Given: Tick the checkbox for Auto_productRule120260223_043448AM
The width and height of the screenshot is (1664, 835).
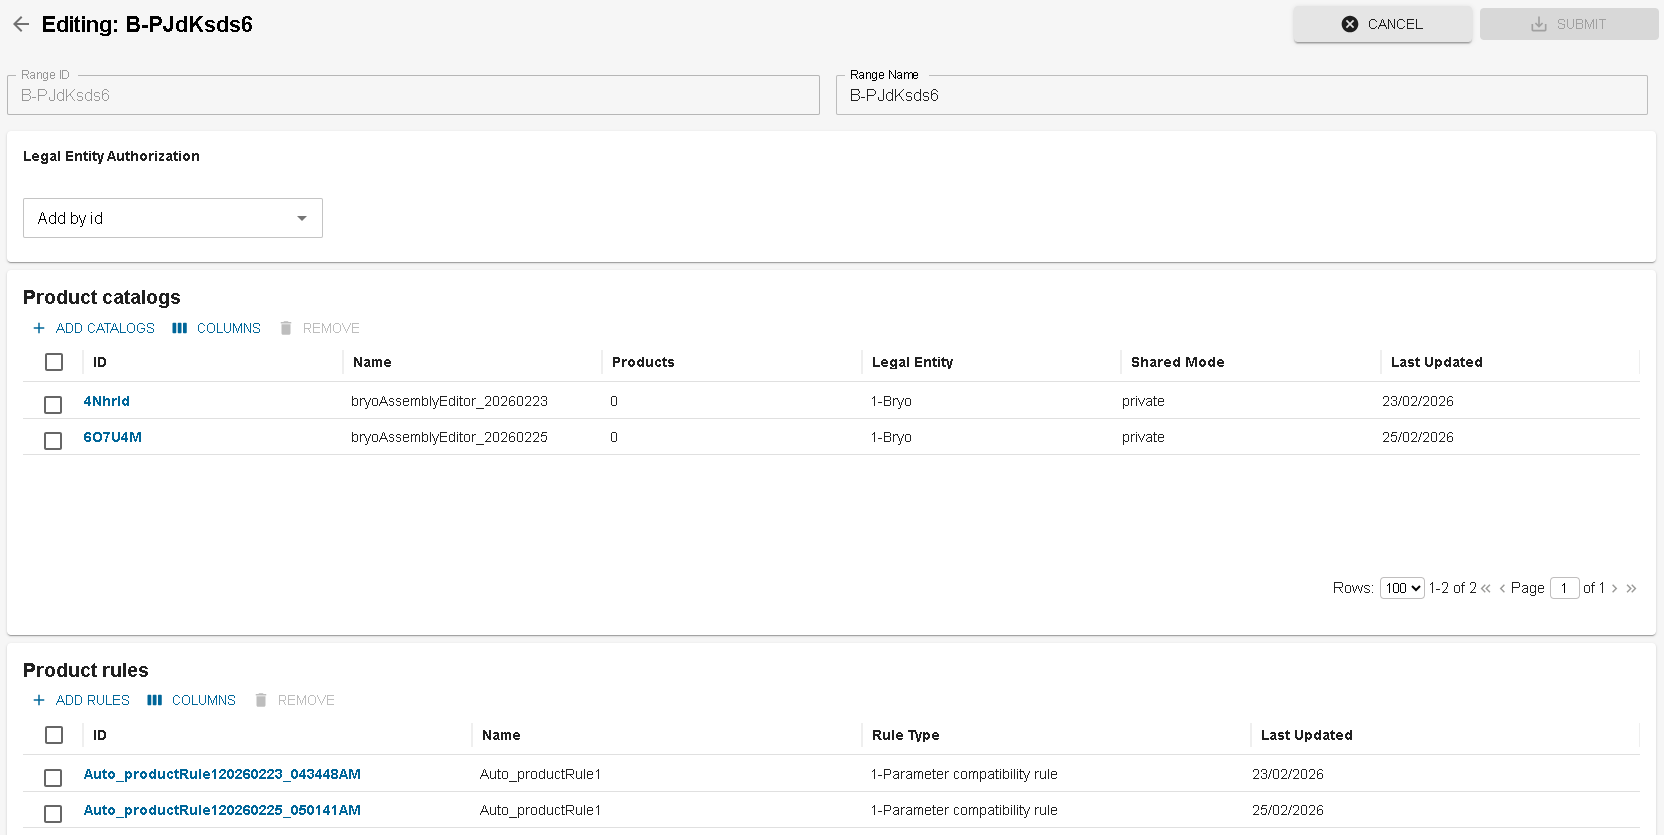Looking at the screenshot, I should click(x=53, y=777).
